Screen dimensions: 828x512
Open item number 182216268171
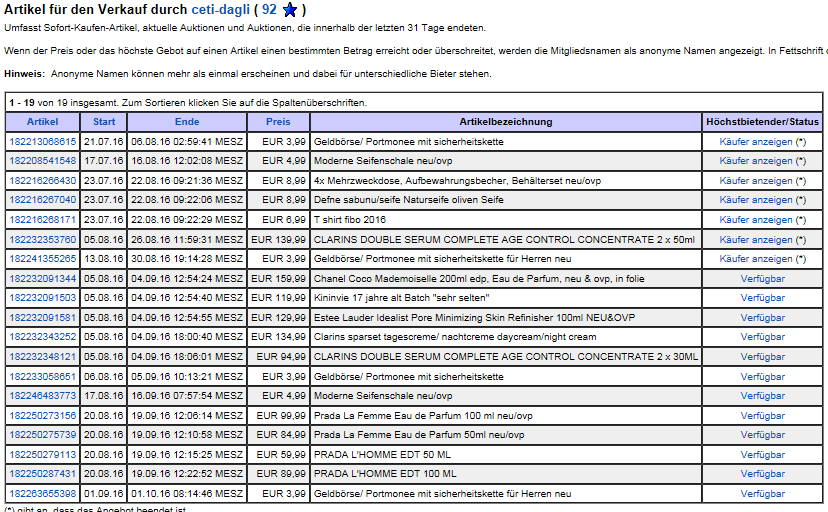coord(43,220)
